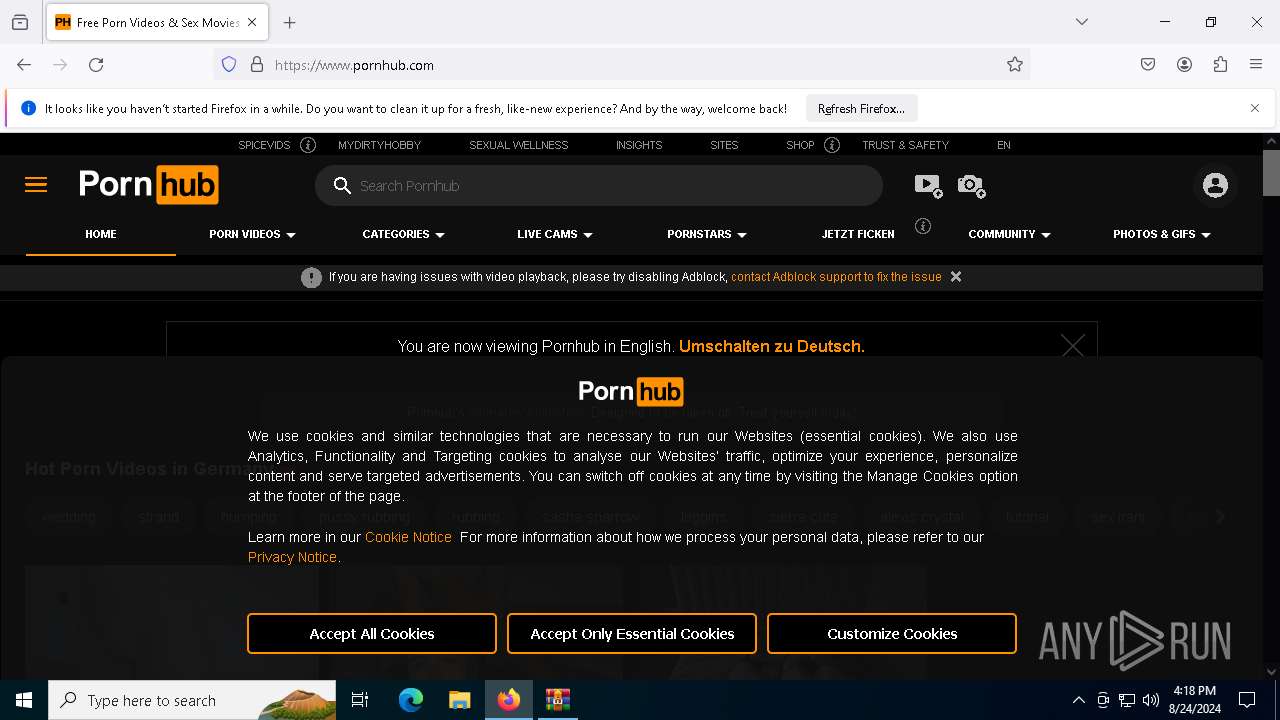
Task: Open the site hamburger menu
Action: click(x=36, y=185)
